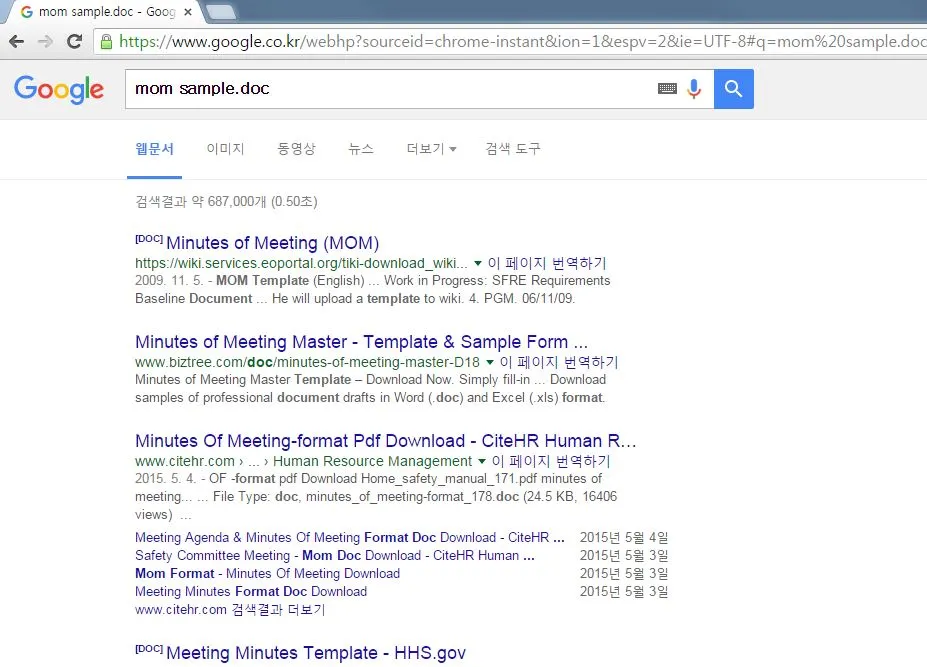Go back with the browser back arrow
927x667 pixels.
17,41
